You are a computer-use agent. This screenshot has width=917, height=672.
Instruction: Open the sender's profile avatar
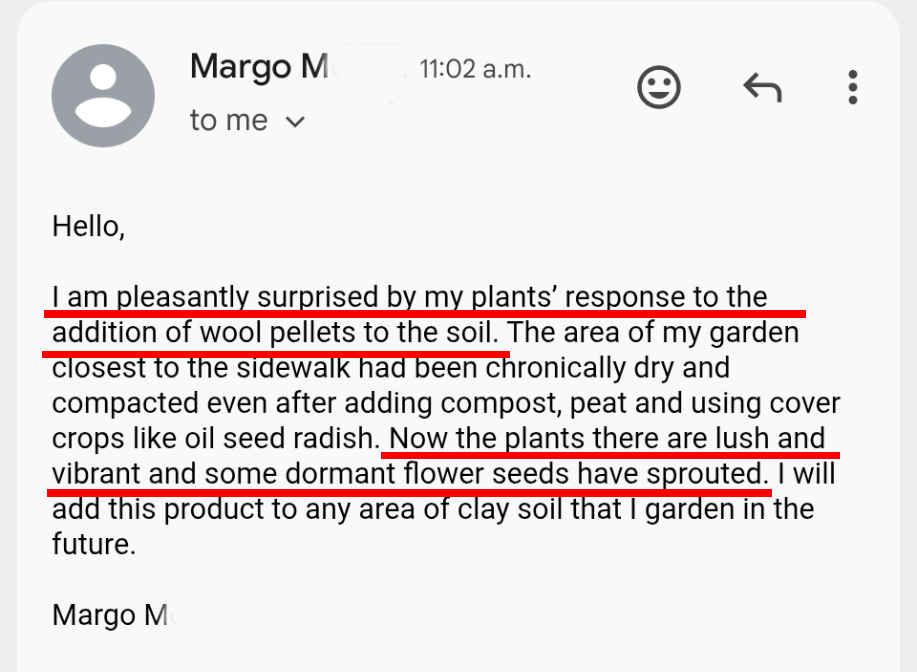103,95
